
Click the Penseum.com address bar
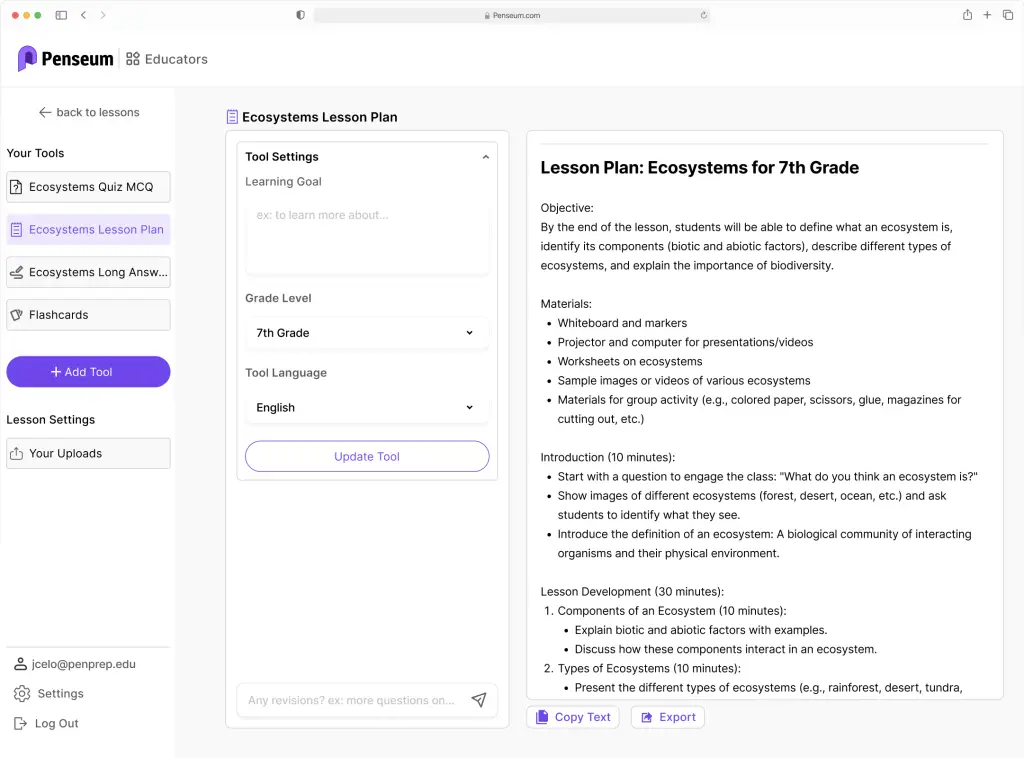[x=512, y=15]
